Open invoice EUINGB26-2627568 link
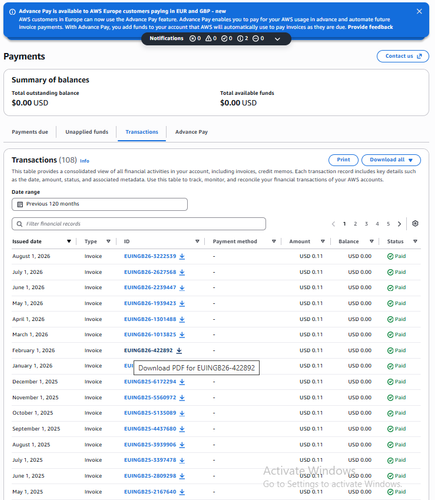Image resolution: width=435 pixels, height=500 pixels. 150,272
